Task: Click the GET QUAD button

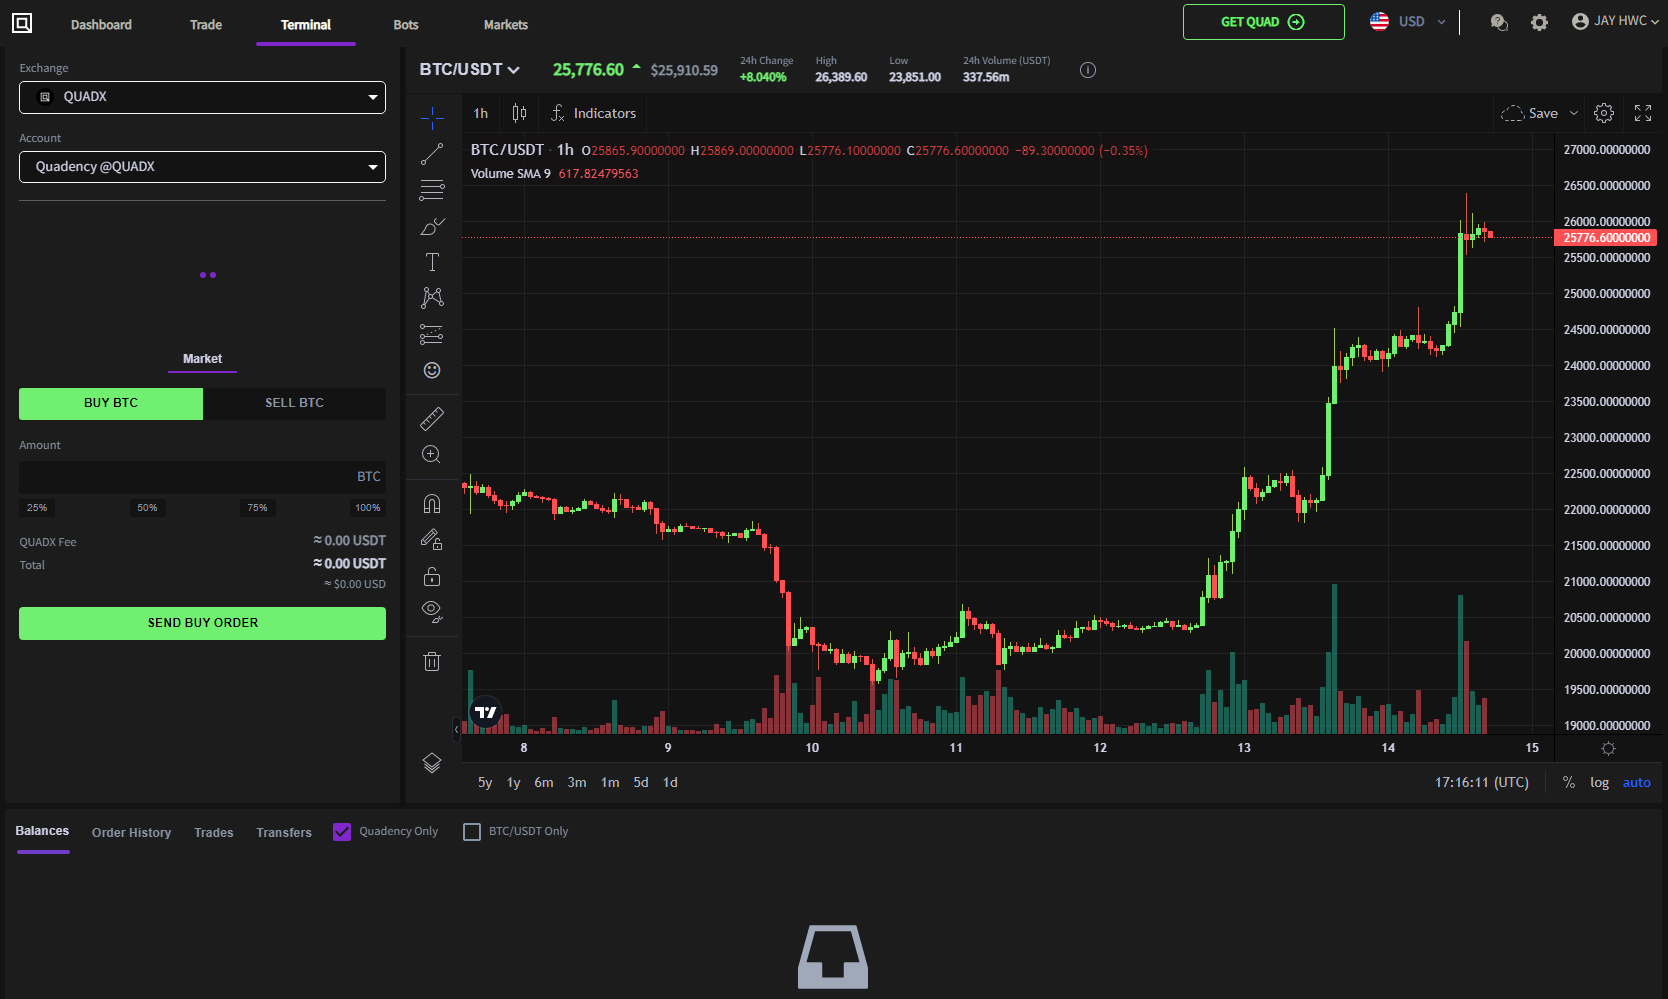Action: [x=1263, y=22]
